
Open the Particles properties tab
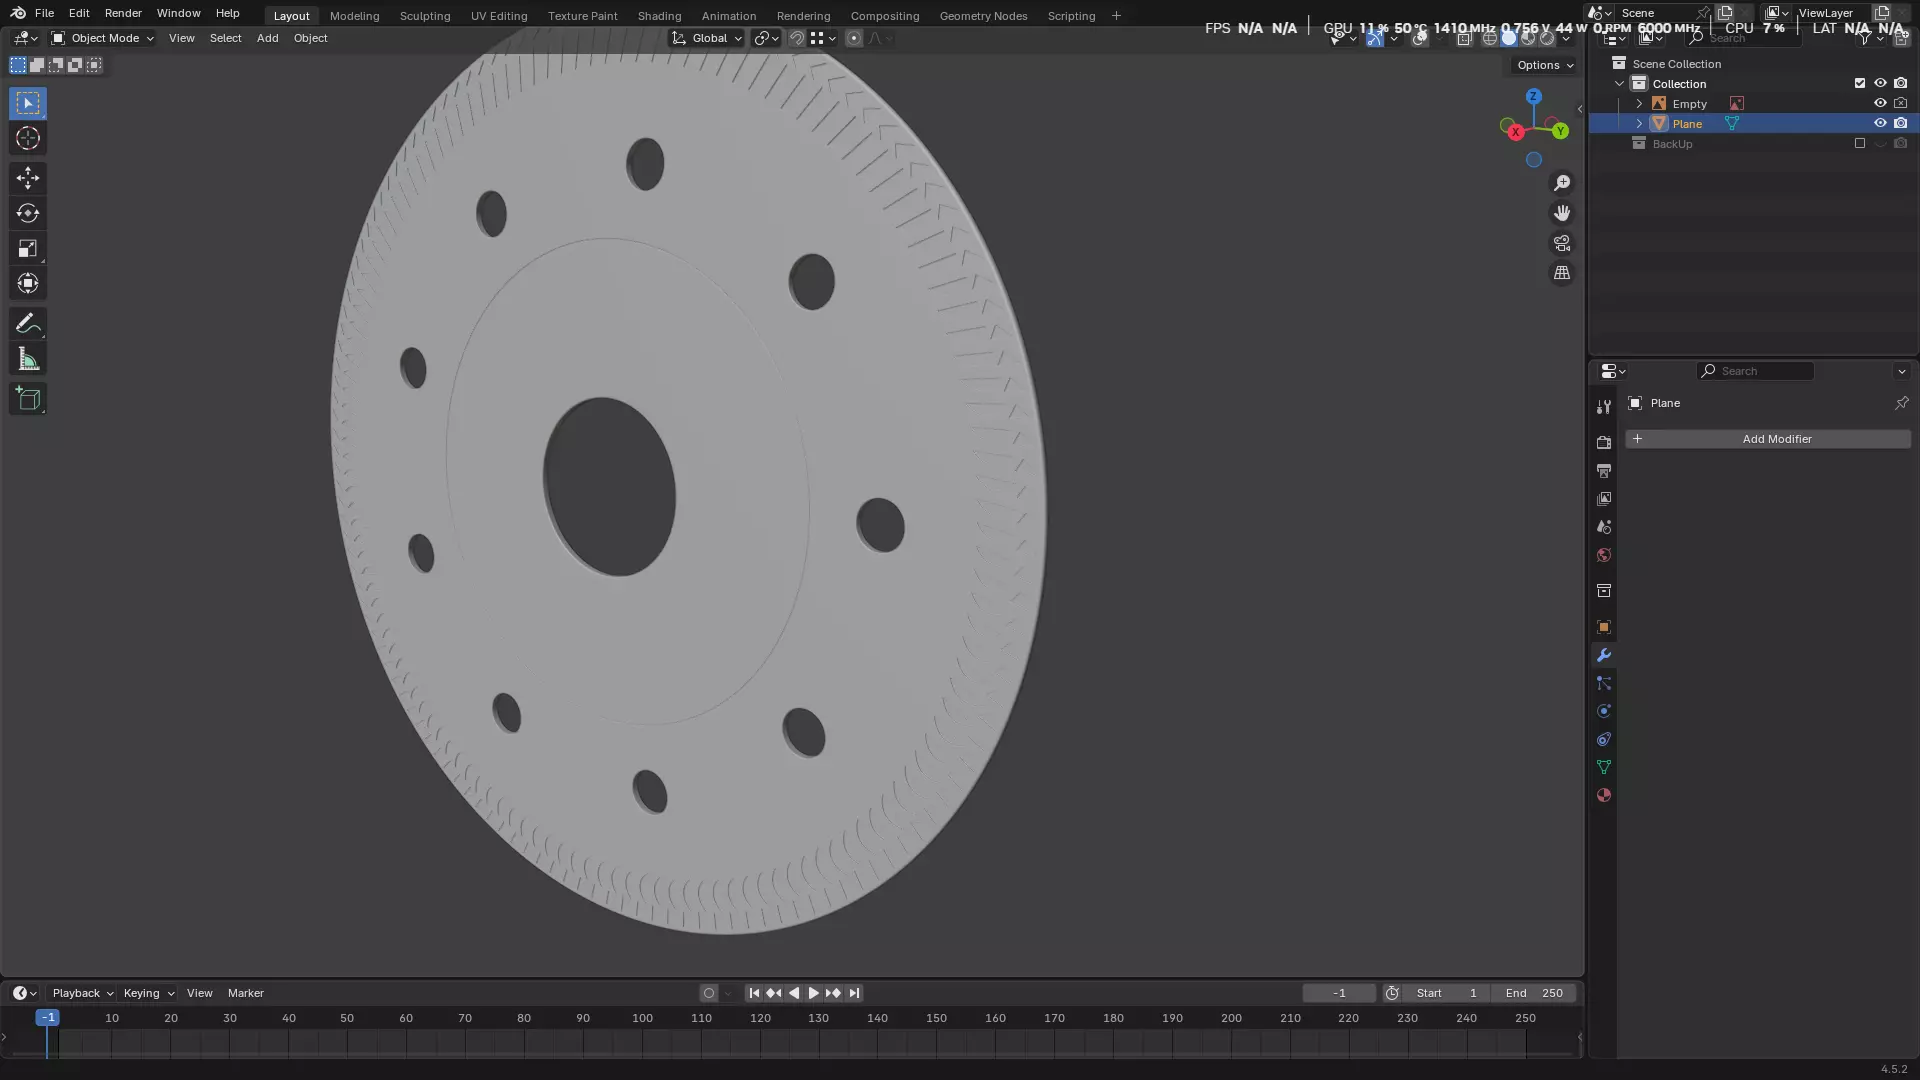click(x=1604, y=683)
